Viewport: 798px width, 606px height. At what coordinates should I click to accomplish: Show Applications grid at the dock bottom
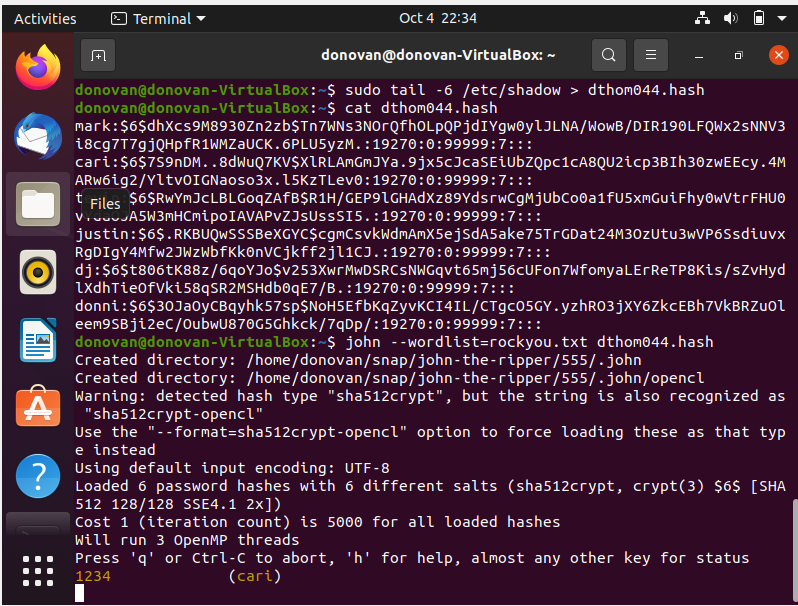tap(38, 570)
